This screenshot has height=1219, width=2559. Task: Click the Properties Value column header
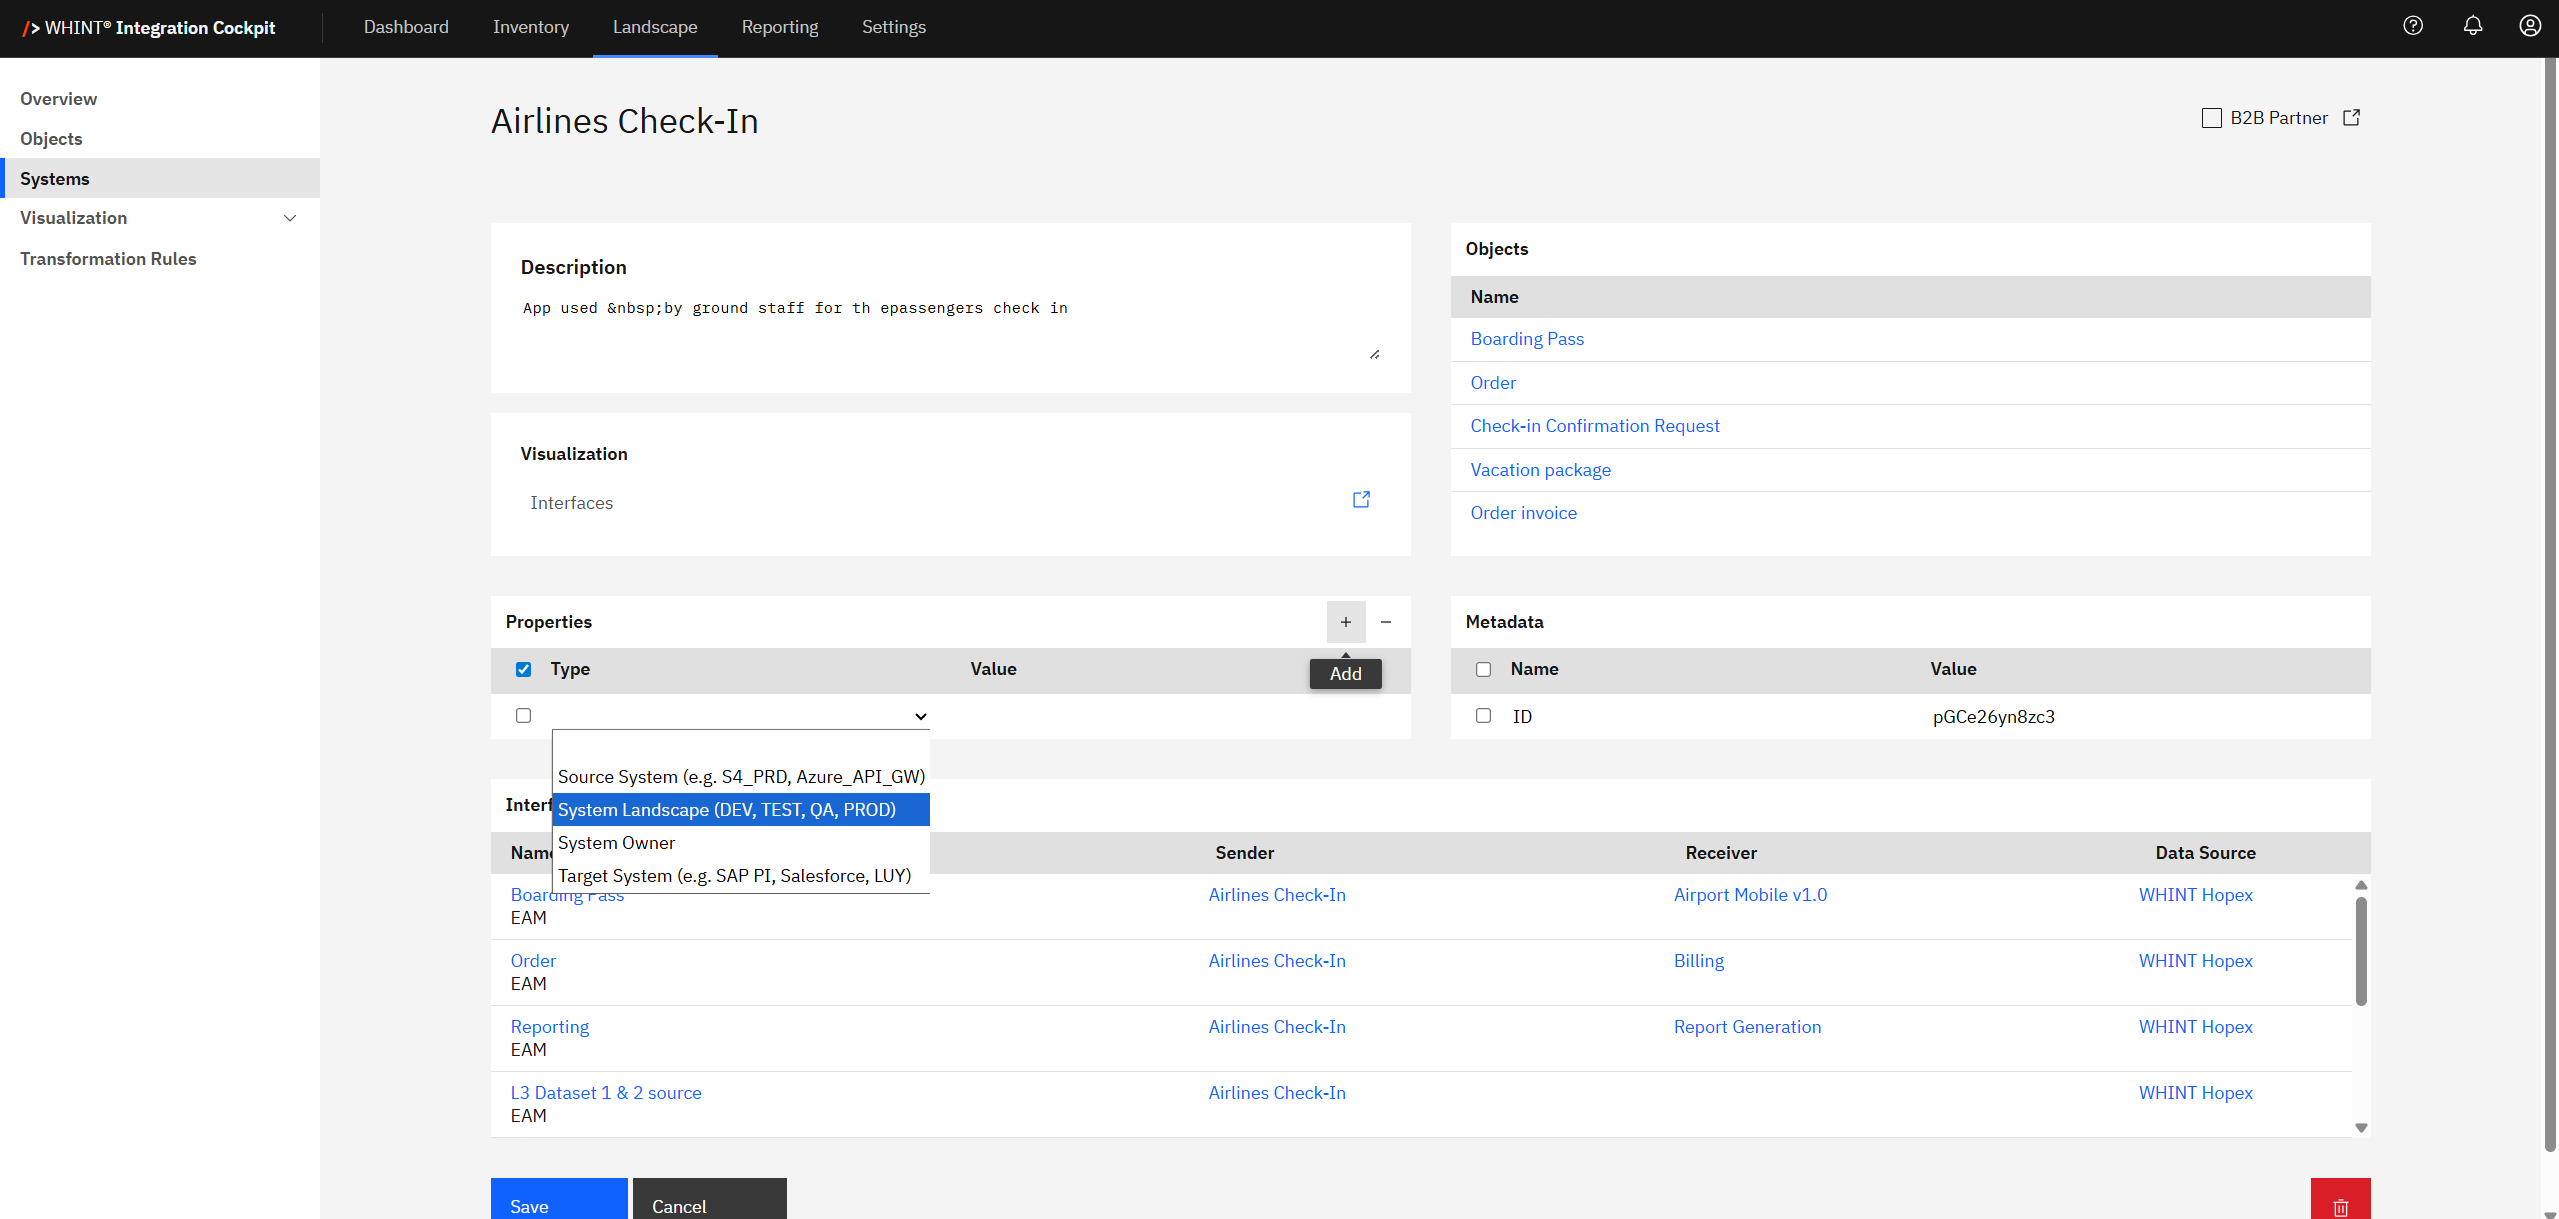[x=993, y=669]
